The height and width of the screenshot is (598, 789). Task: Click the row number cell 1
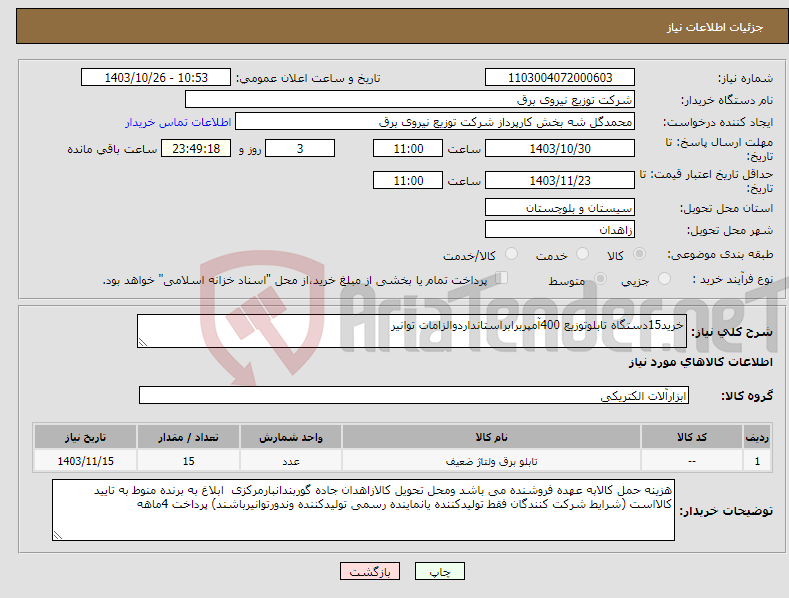(757, 461)
